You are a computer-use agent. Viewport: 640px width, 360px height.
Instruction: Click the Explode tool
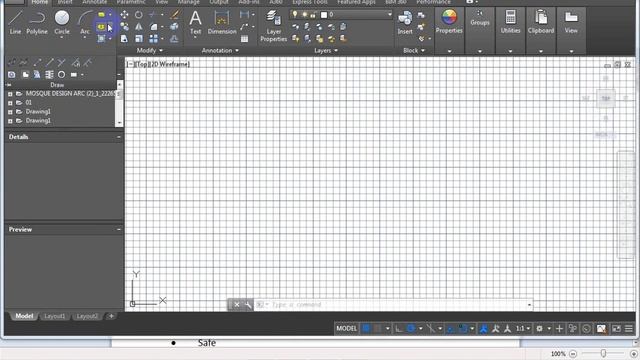point(174,27)
